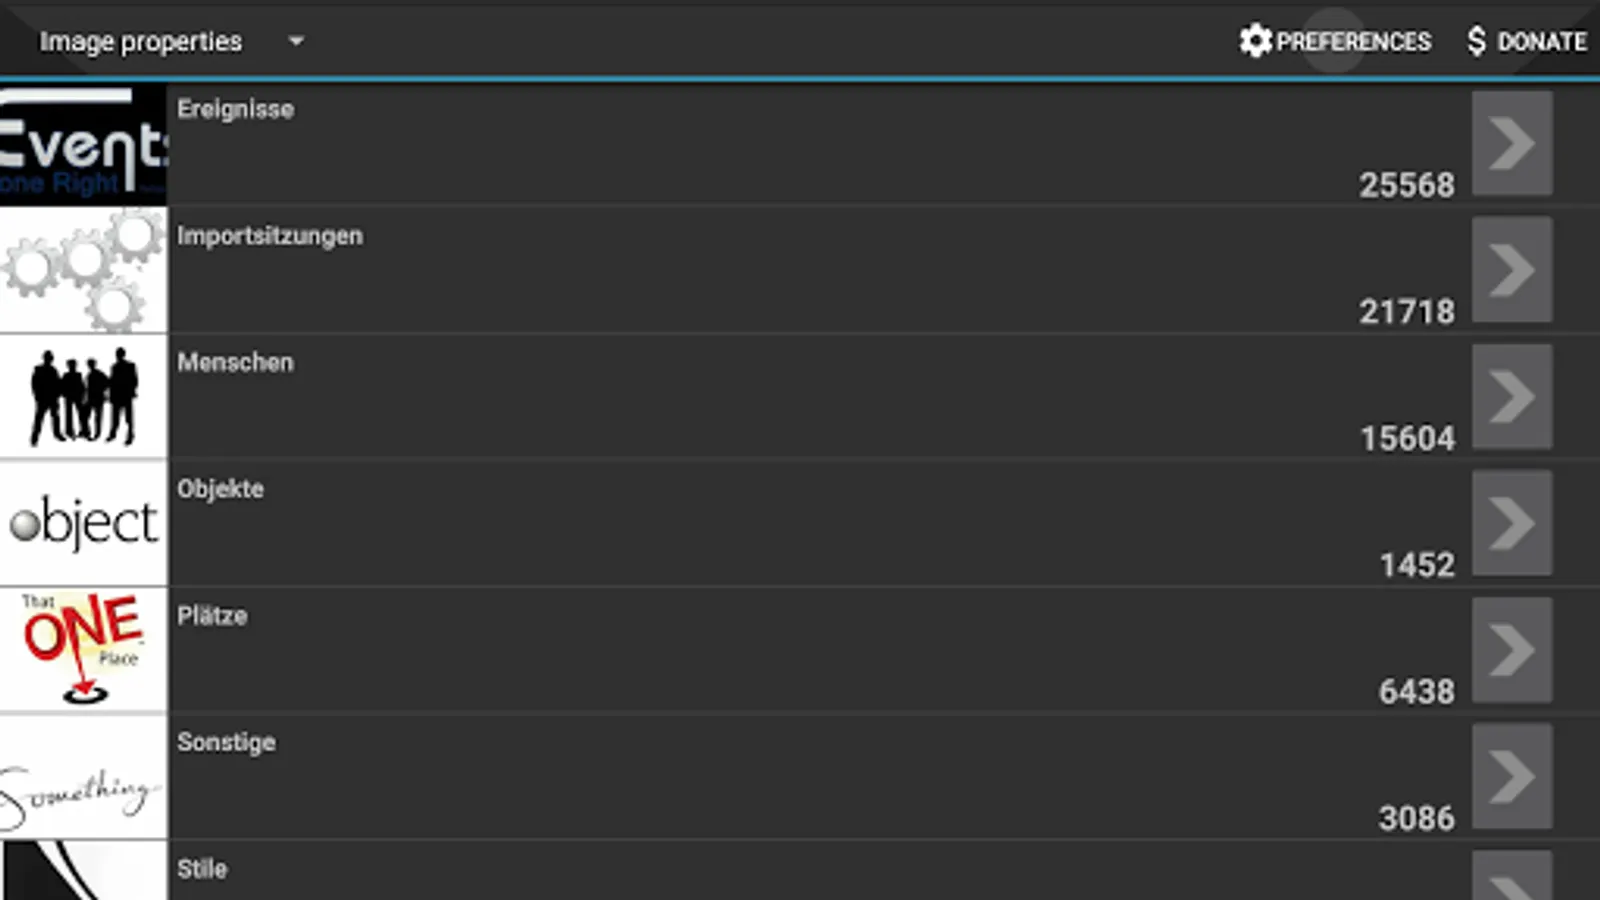
Task: Open the Plätze list entry label
Action: click(212, 616)
